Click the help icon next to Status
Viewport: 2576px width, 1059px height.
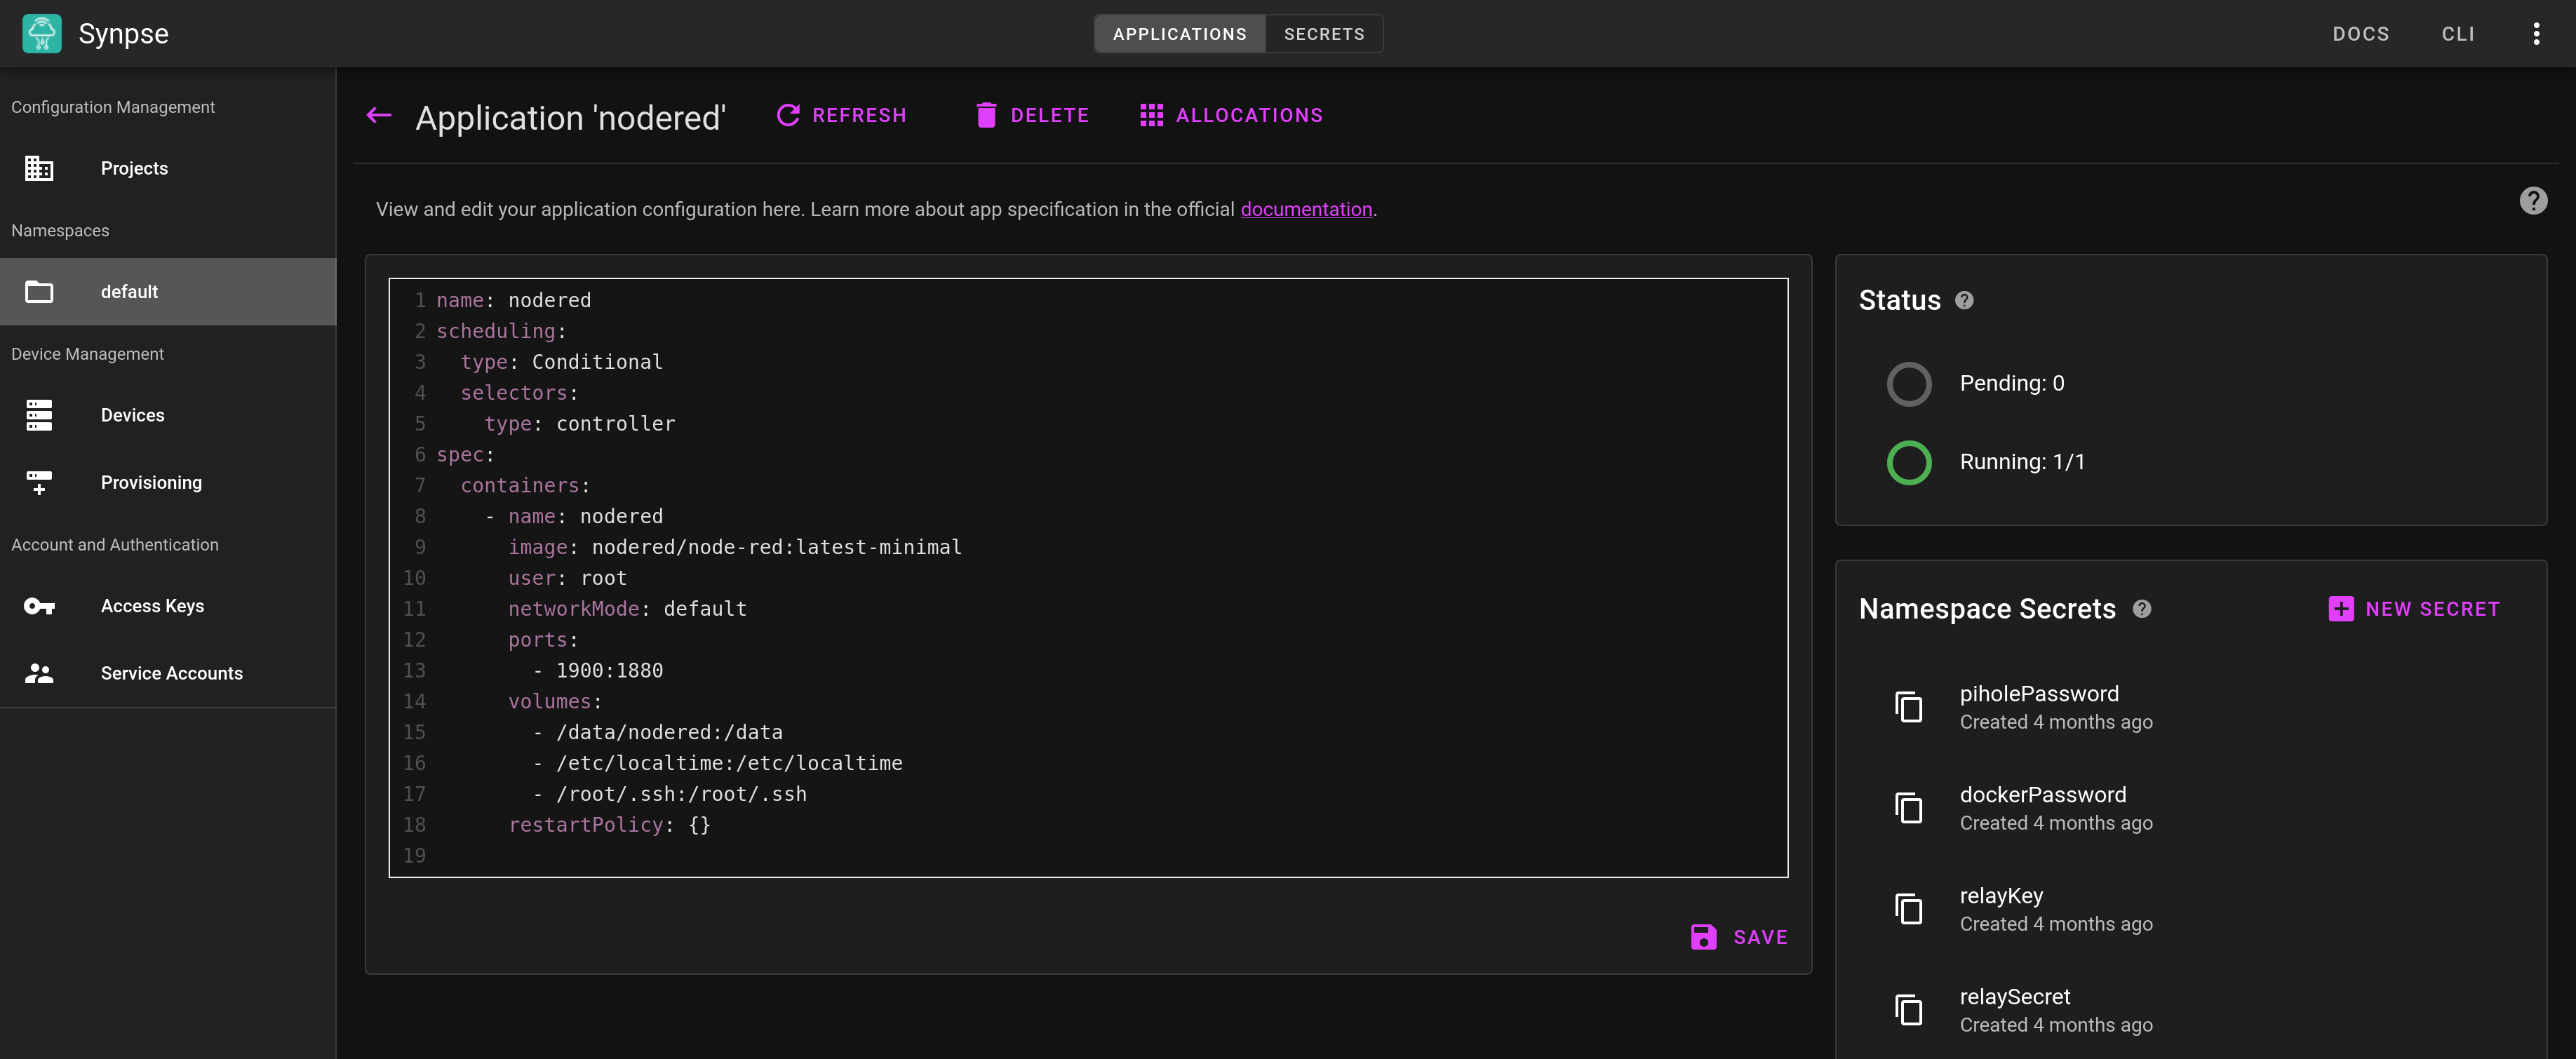tap(1964, 301)
